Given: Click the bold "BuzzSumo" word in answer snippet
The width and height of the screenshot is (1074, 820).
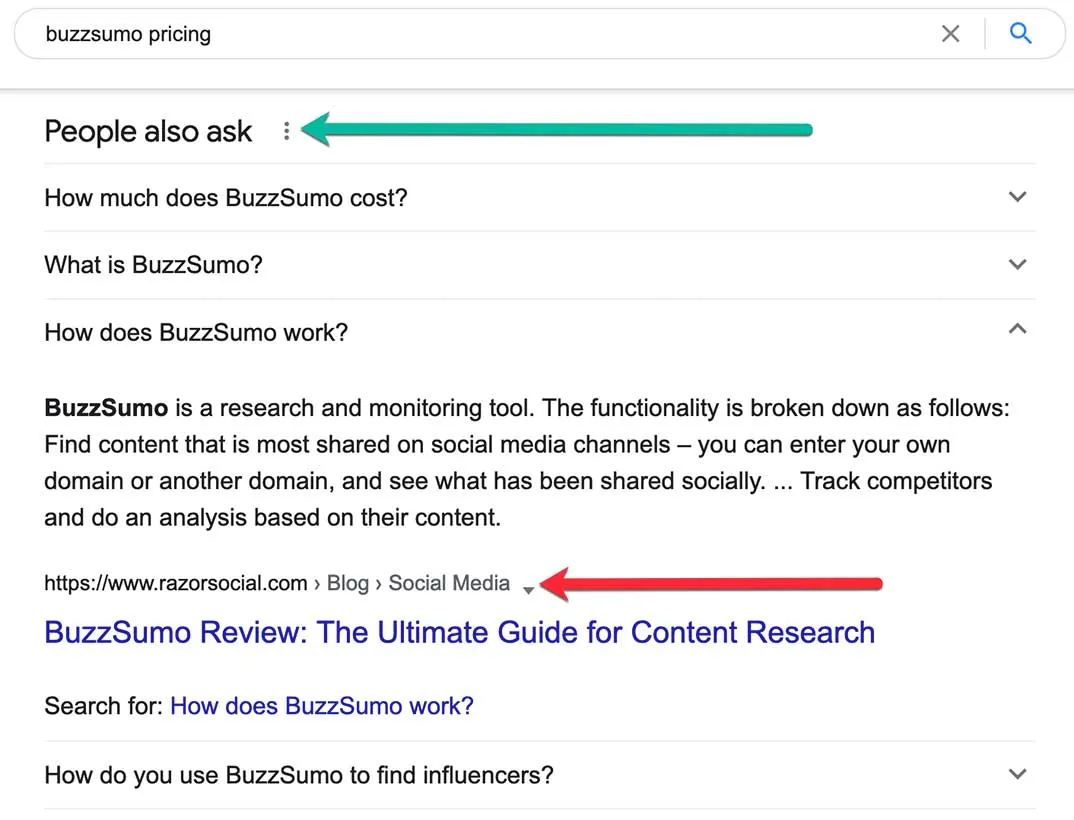Looking at the screenshot, I should (106, 408).
